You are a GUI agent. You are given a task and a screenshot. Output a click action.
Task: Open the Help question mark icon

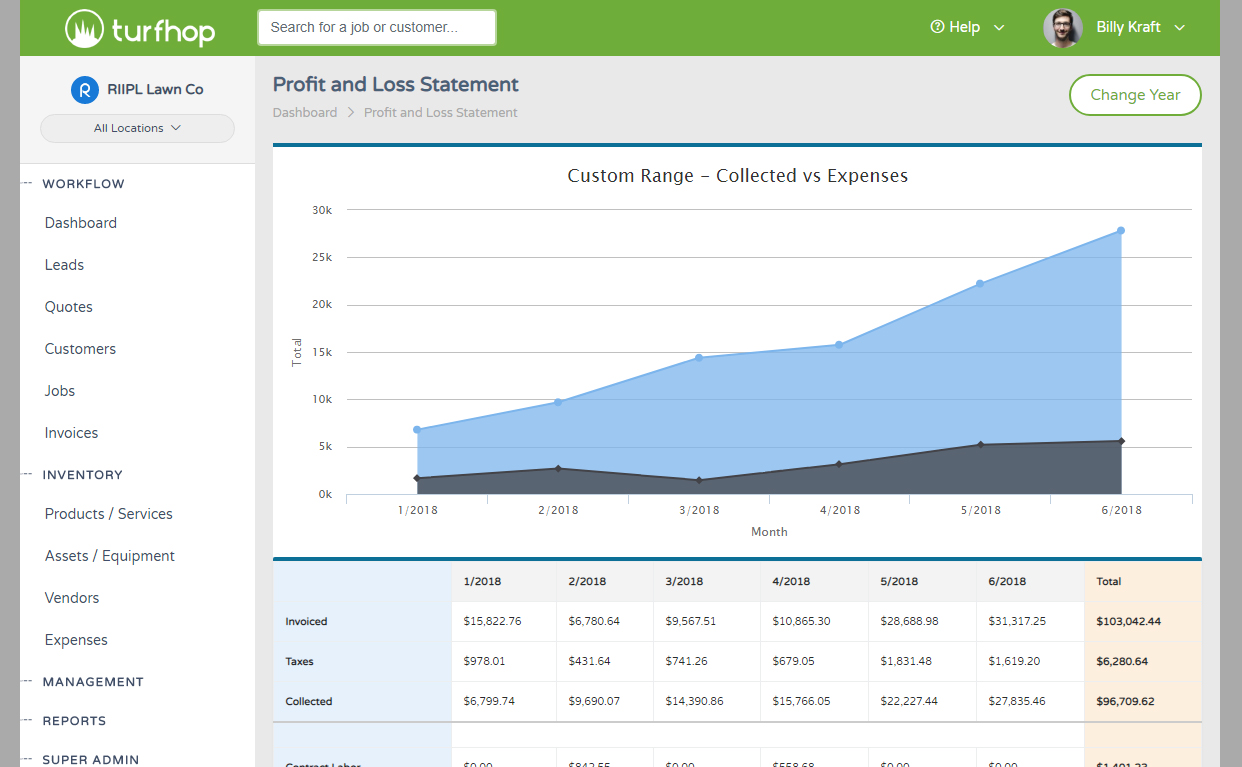pyautogui.click(x=937, y=27)
